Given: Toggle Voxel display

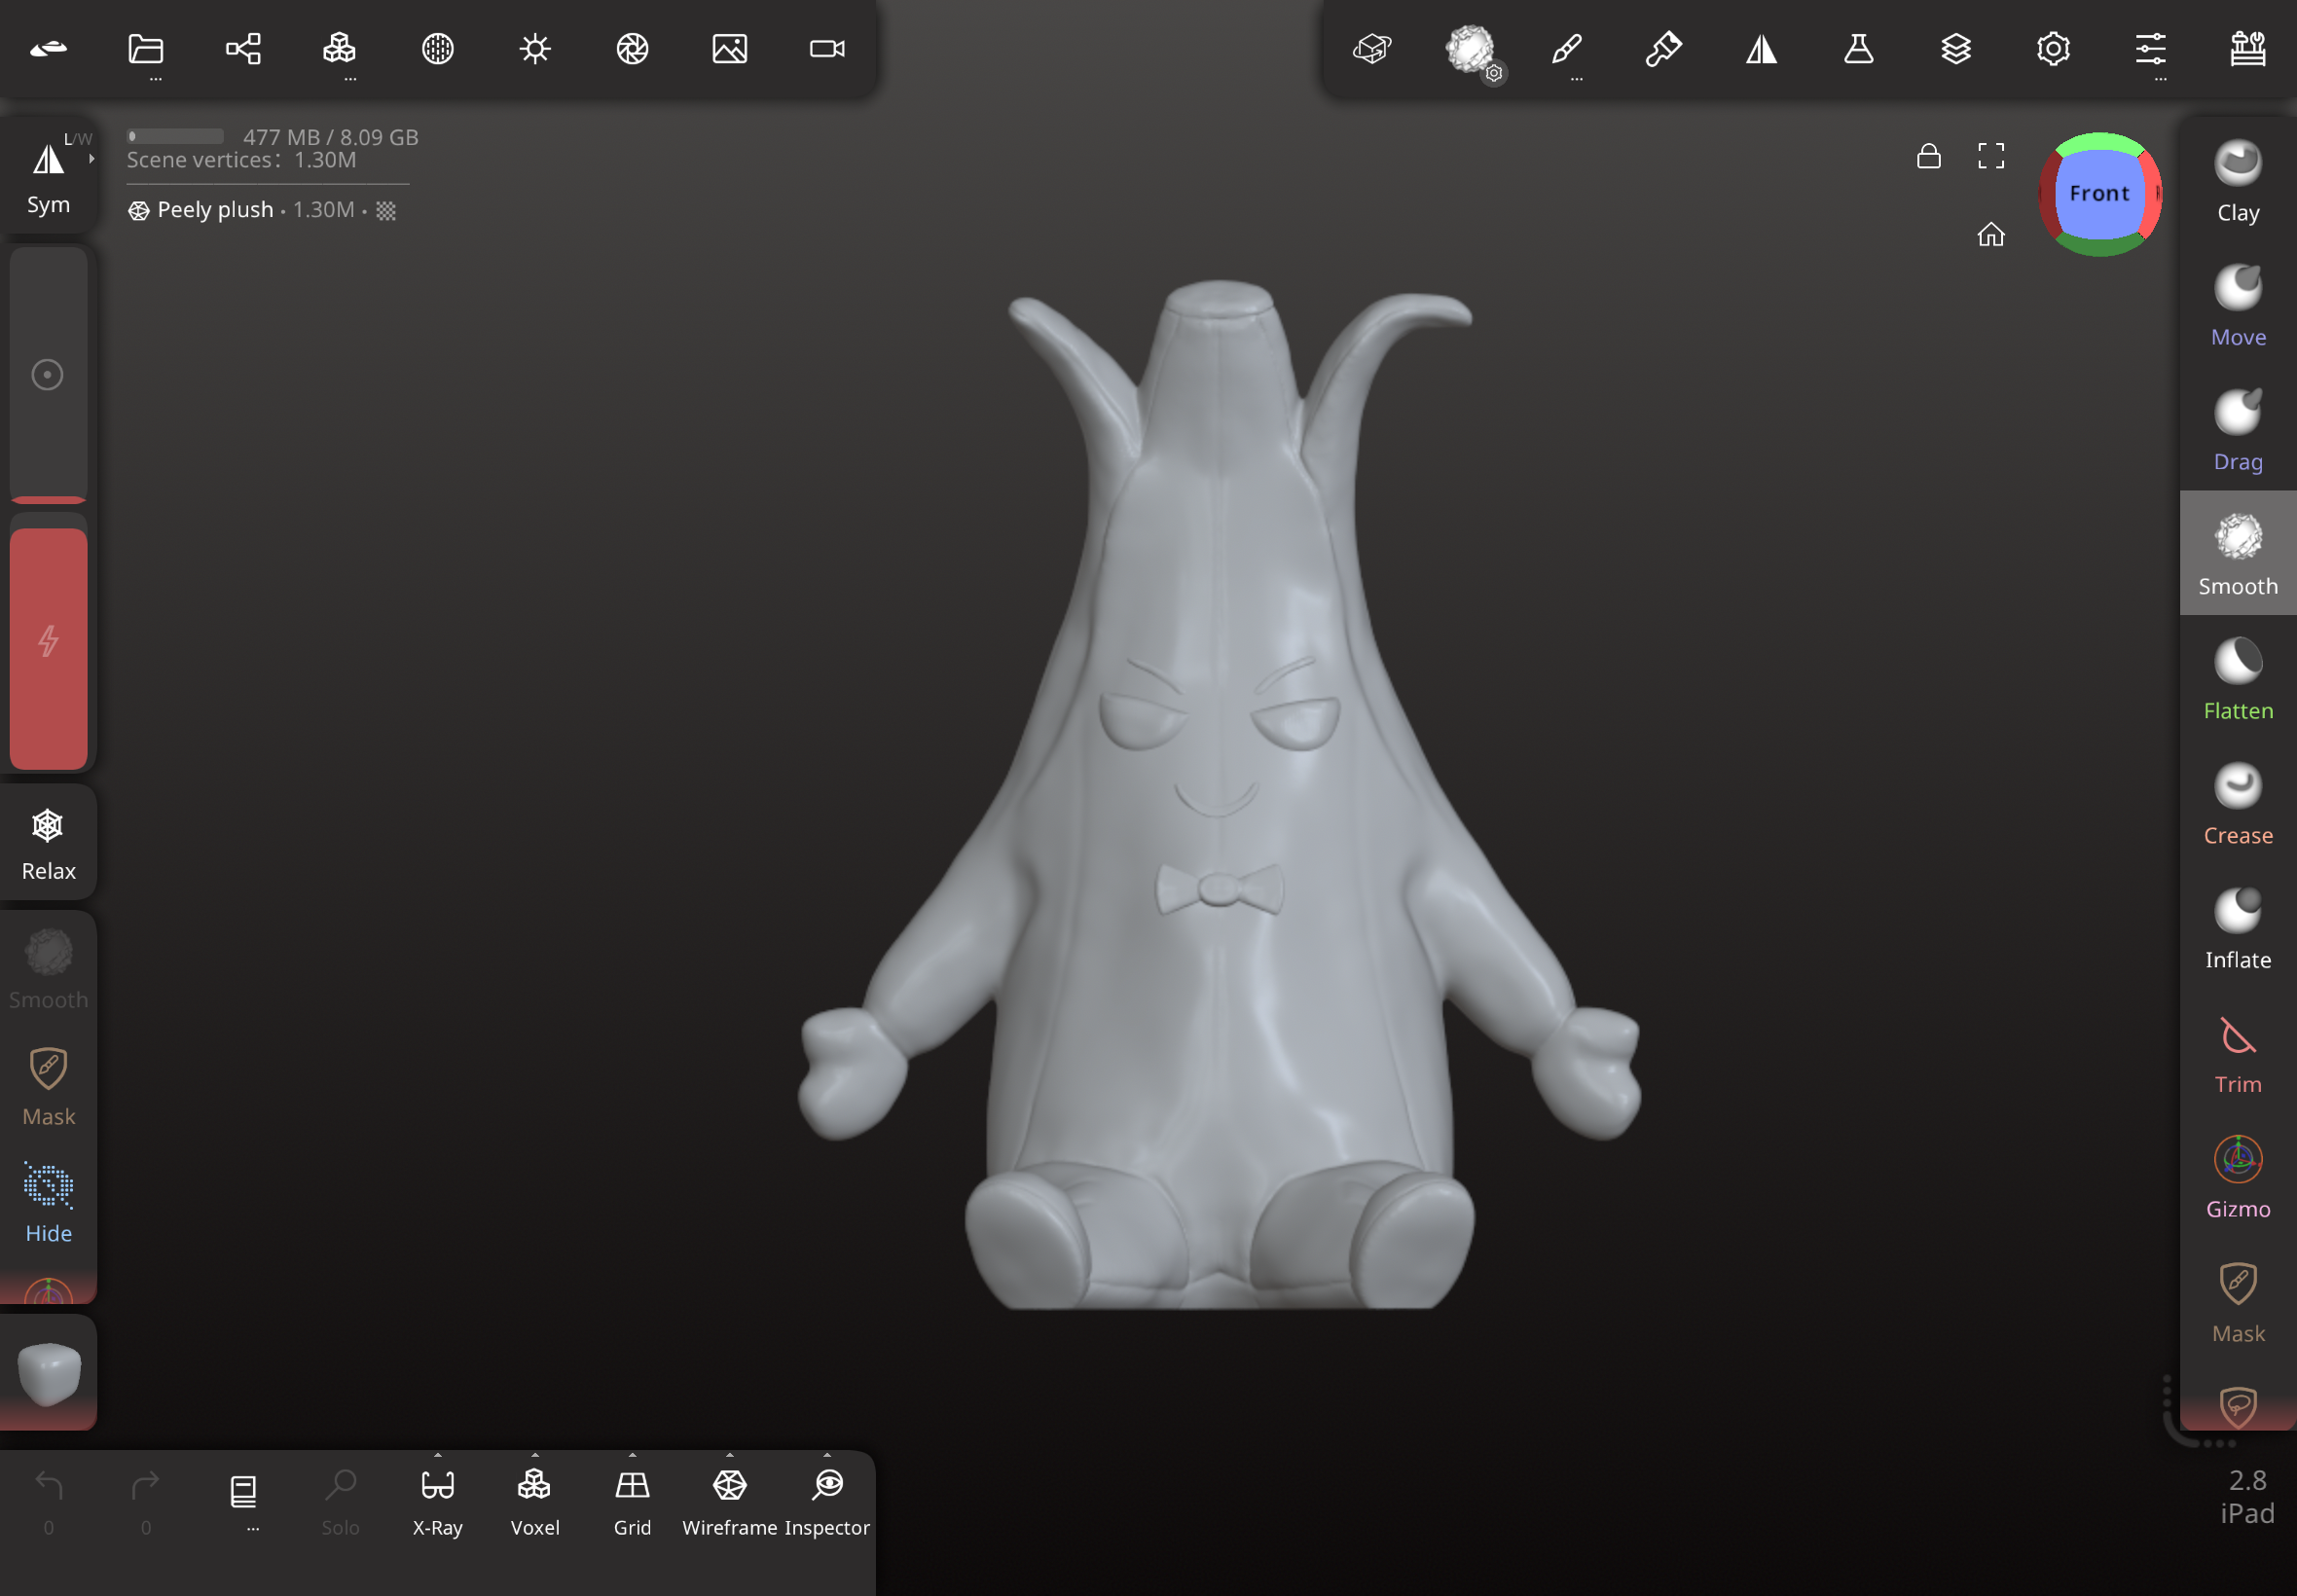Looking at the screenshot, I should (535, 1500).
